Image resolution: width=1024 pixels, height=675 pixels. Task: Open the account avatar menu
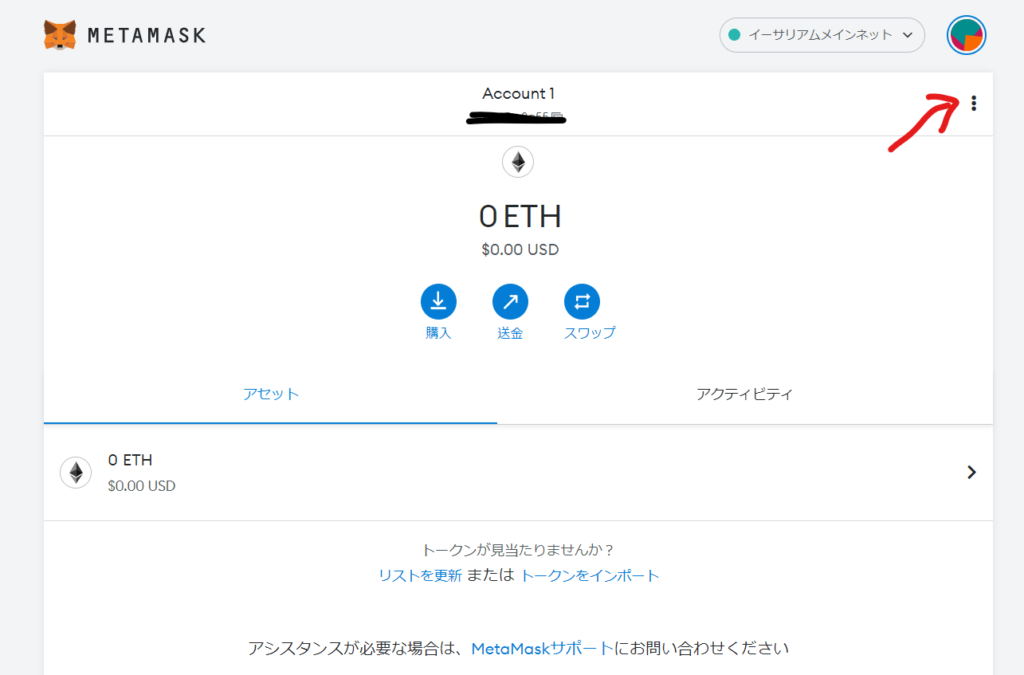coord(966,35)
